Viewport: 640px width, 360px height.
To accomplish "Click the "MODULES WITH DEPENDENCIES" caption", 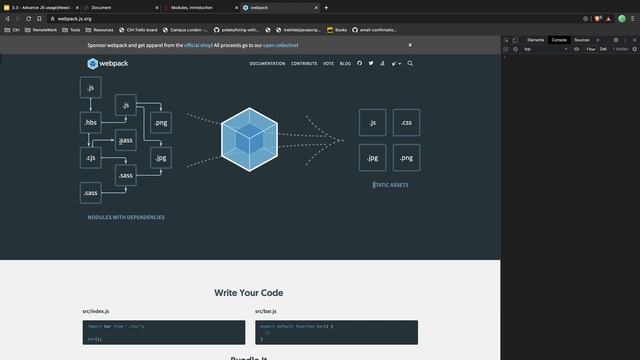I will (126, 217).
